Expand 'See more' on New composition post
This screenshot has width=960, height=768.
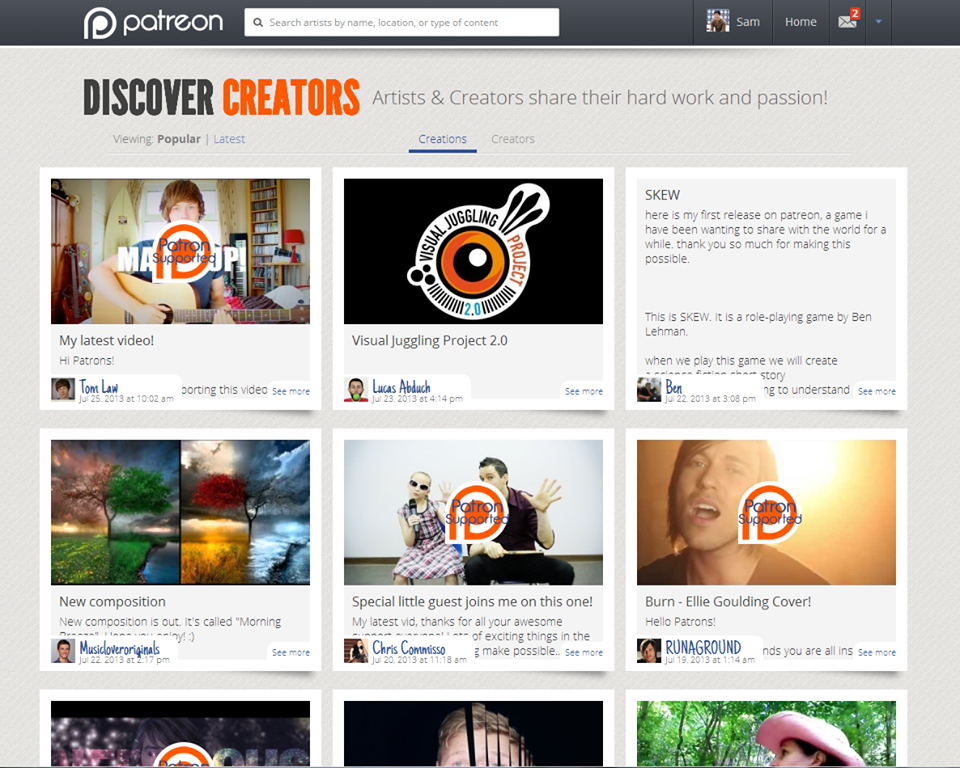[x=291, y=652]
